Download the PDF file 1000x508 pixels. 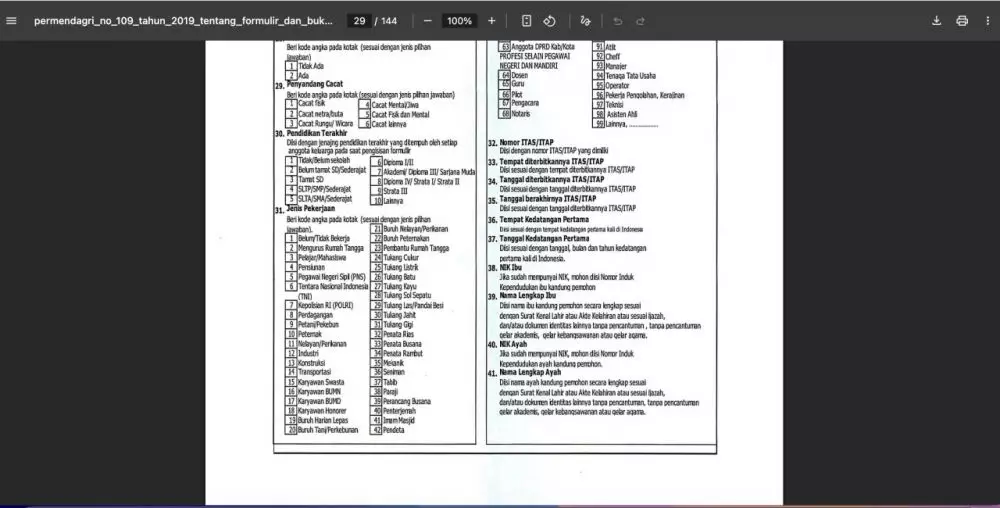(937, 21)
